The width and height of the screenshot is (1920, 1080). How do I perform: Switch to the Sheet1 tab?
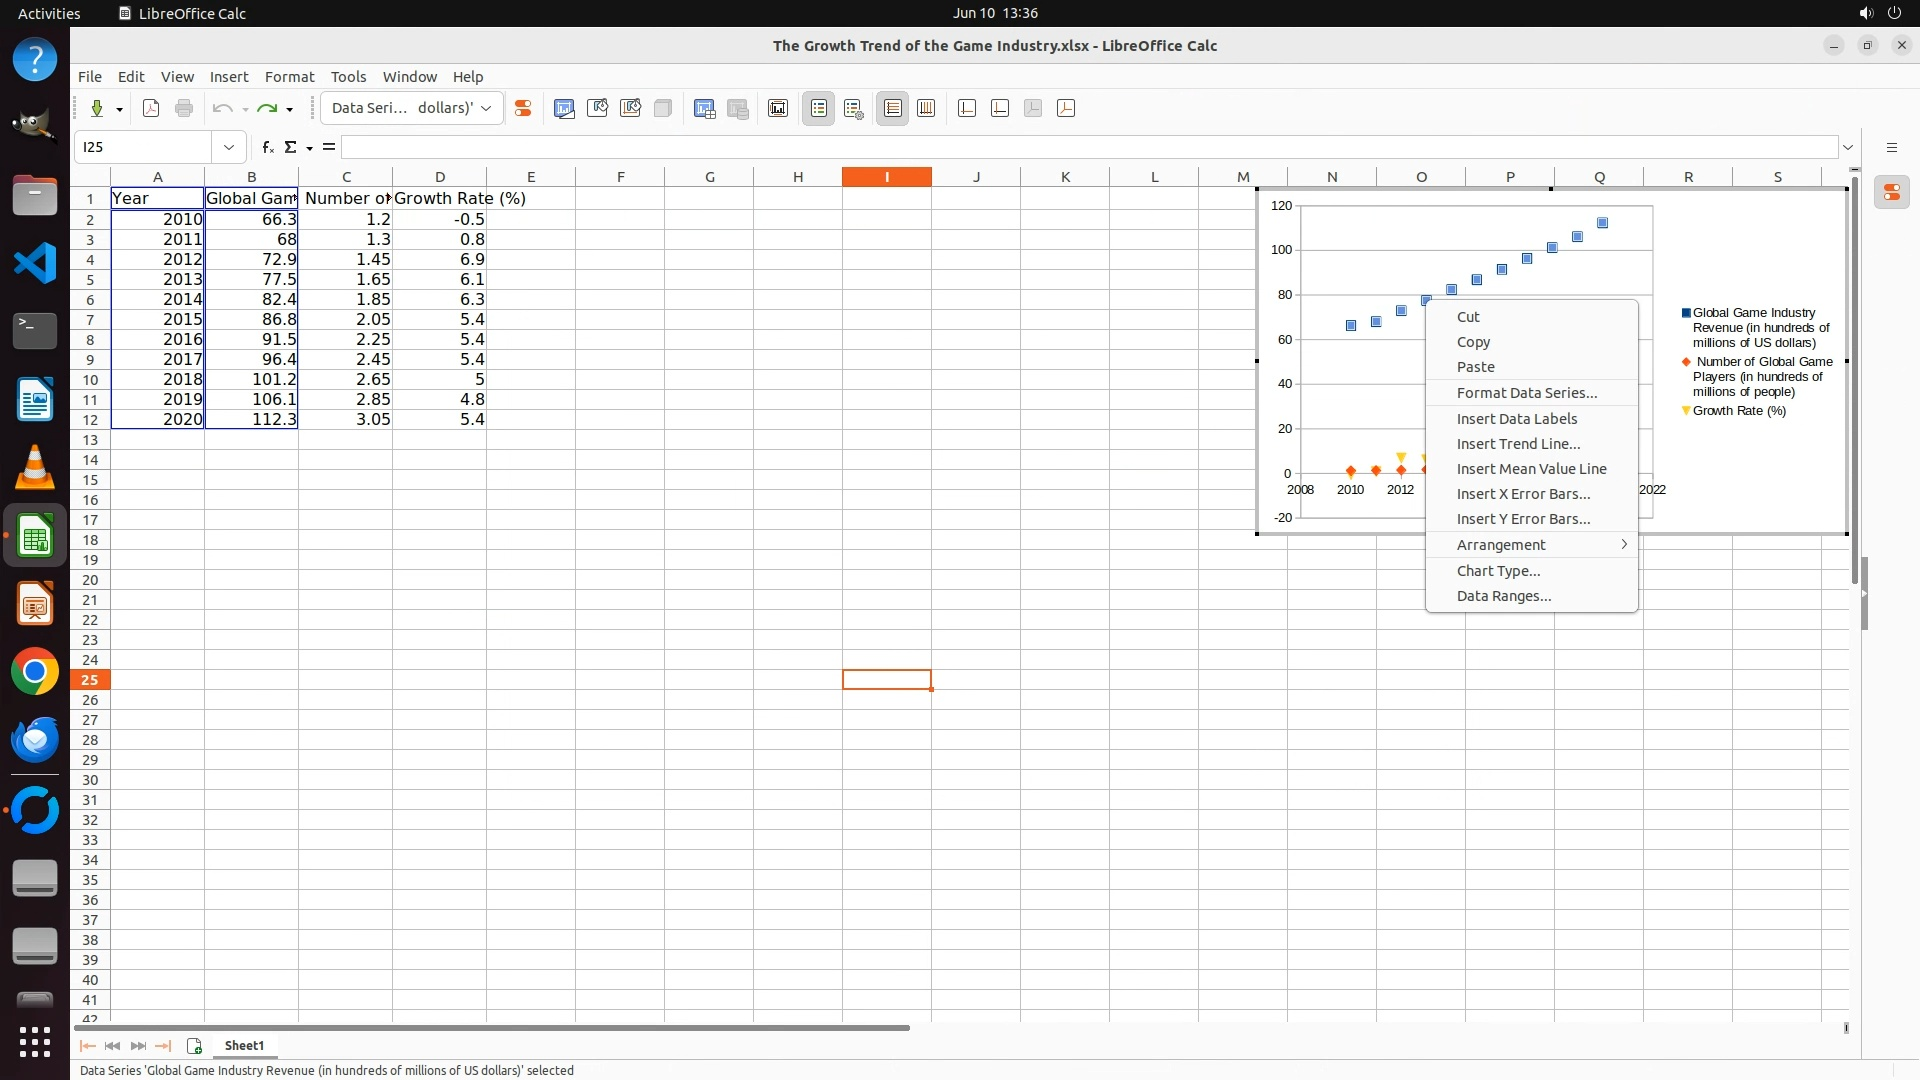[244, 1046]
